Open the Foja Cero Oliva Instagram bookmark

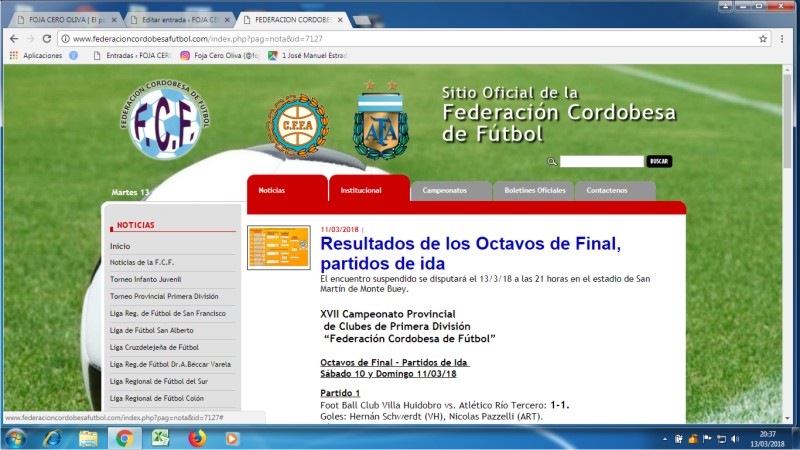220,56
